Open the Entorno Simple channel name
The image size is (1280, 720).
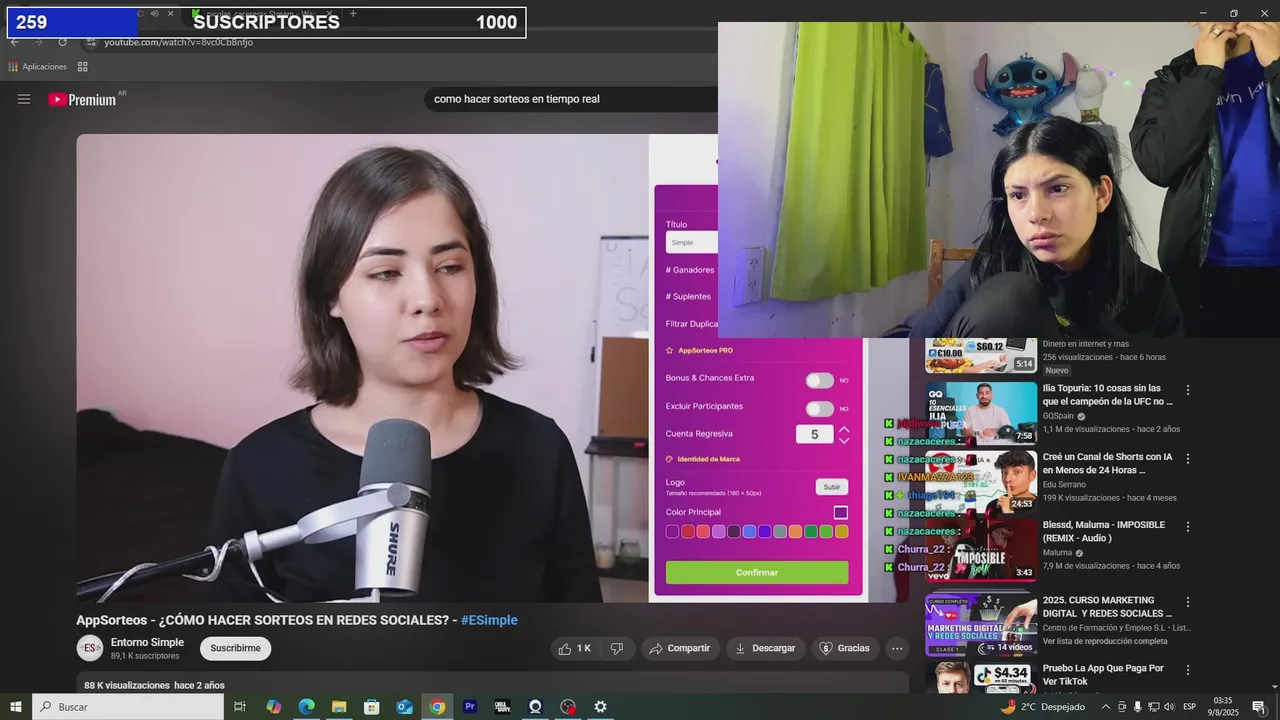(x=147, y=642)
